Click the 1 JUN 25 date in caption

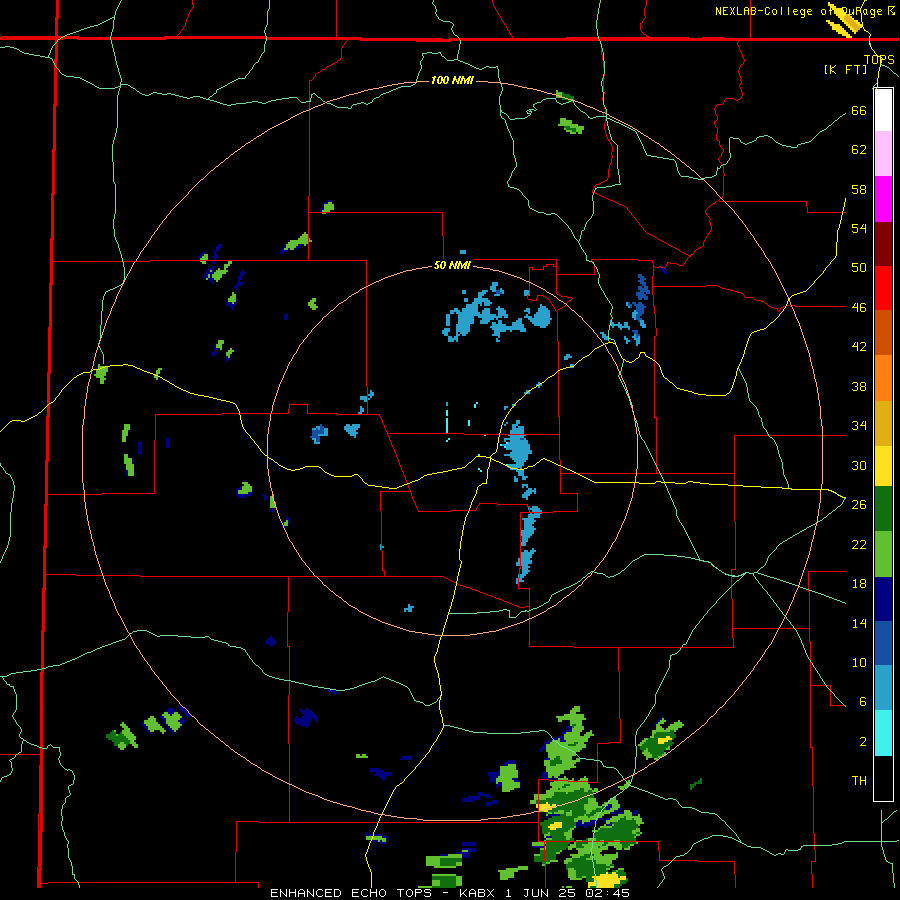tap(541, 893)
